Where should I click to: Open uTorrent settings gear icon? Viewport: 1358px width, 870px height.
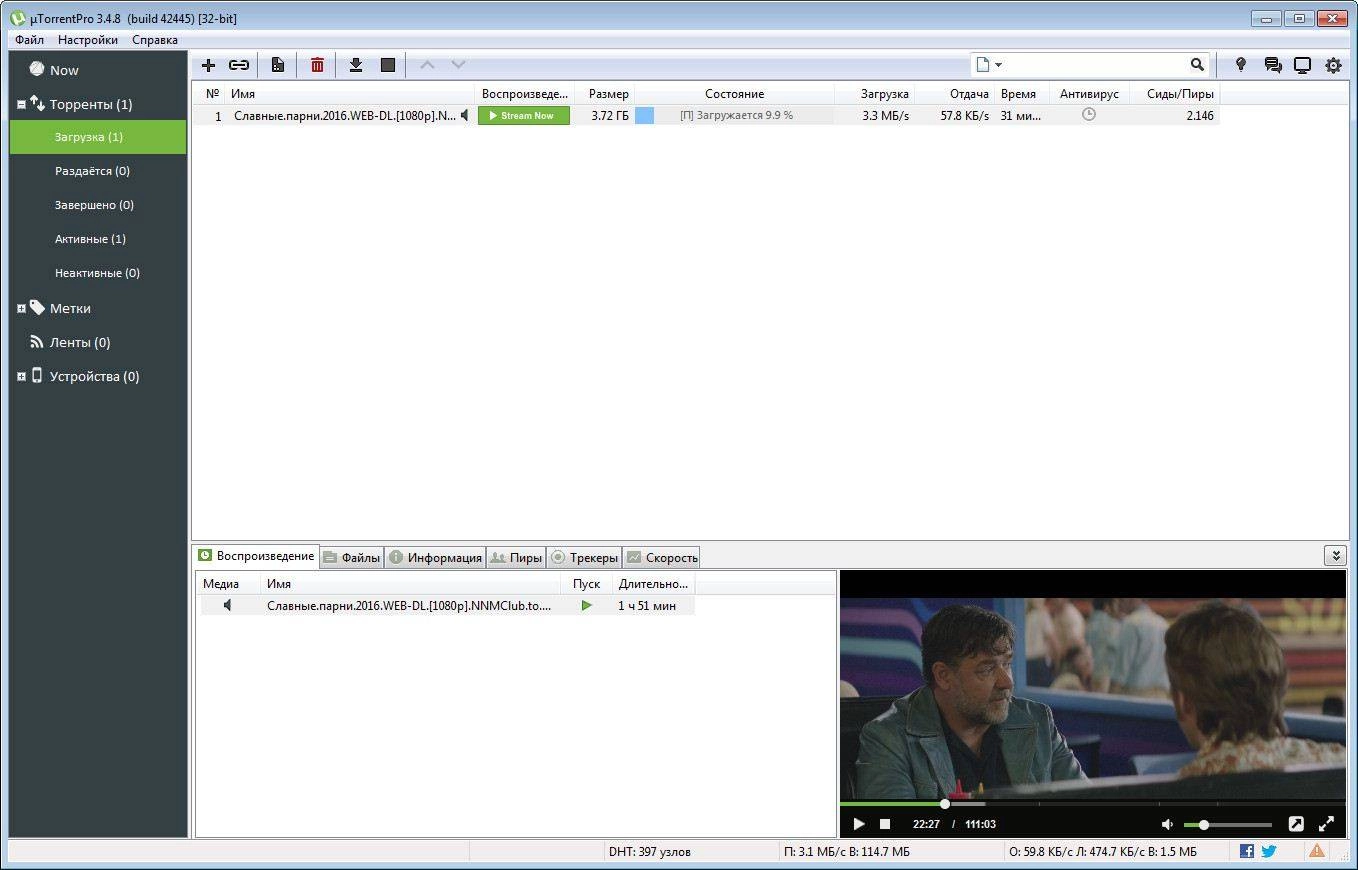pos(1333,64)
